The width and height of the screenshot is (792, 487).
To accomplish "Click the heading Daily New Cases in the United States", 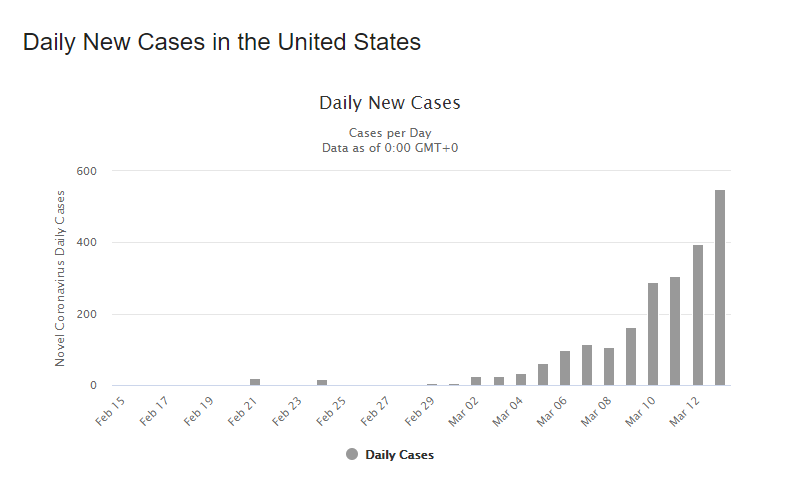I will [x=222, y=42].
